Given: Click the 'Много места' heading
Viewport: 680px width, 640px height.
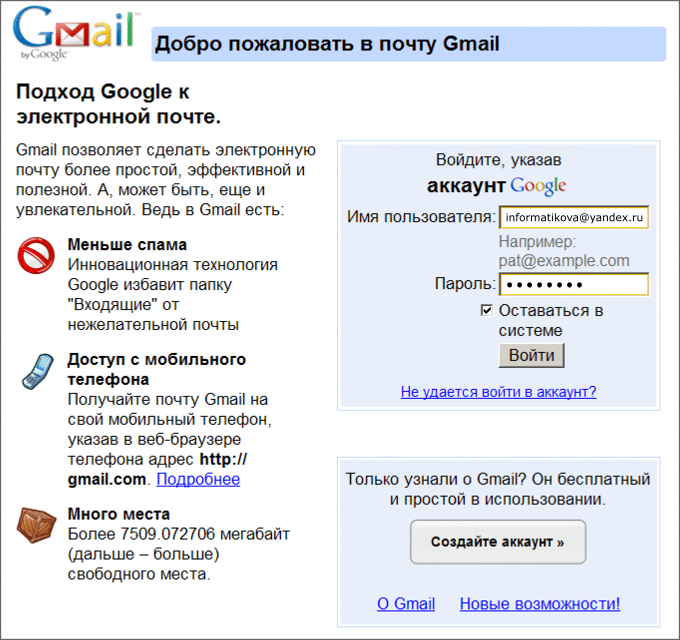Looking at the screenshot, I should (x=118, y=514).
